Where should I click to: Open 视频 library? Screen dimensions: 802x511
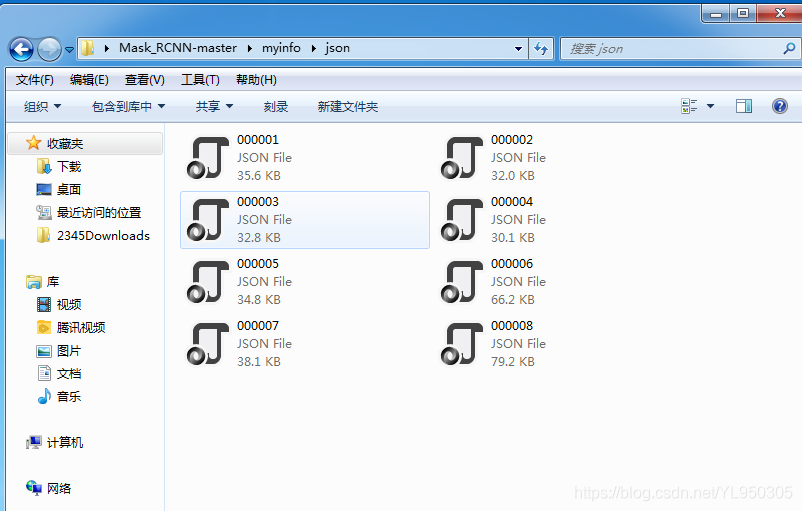tap(69, 304)
